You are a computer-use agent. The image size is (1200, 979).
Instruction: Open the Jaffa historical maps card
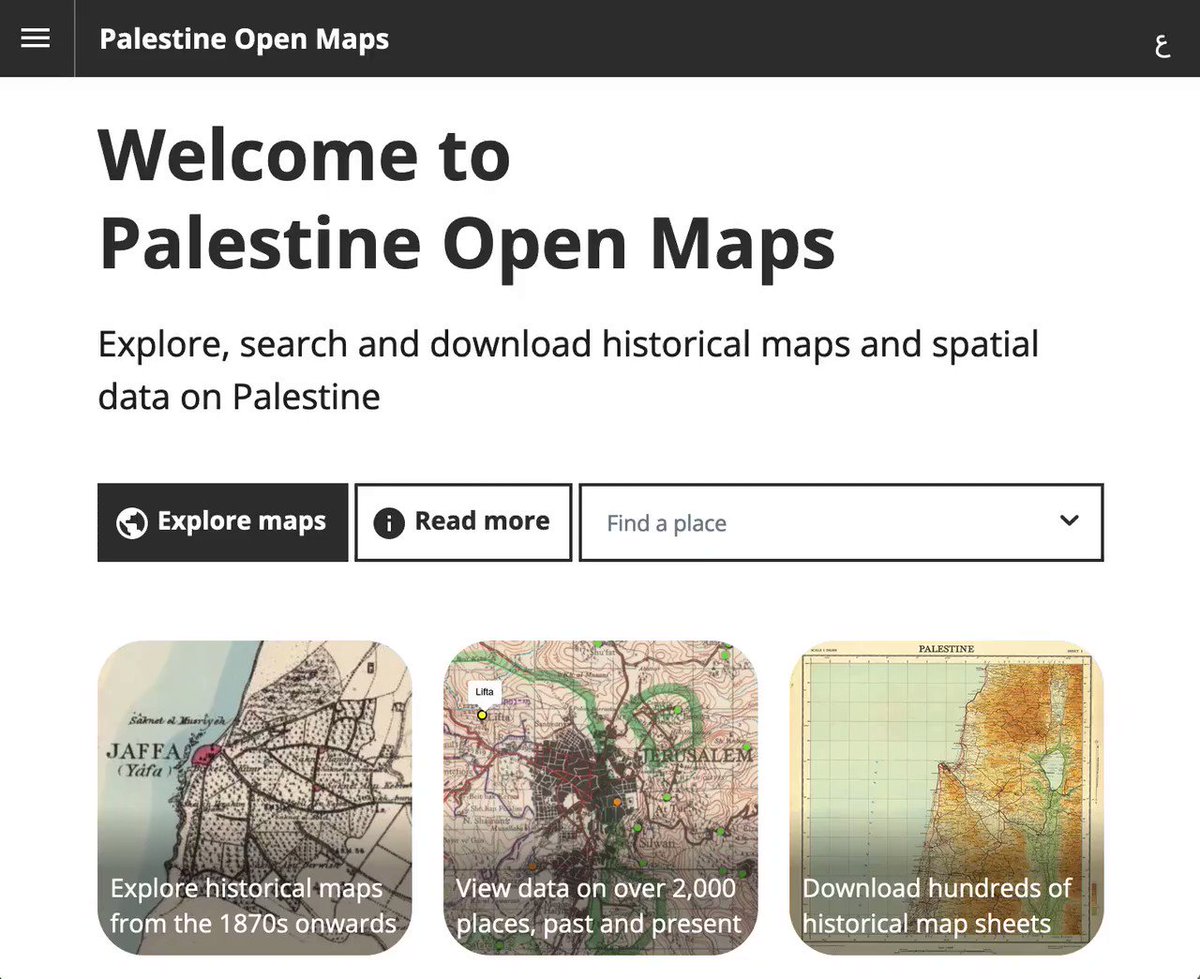[x=255, y=798]
